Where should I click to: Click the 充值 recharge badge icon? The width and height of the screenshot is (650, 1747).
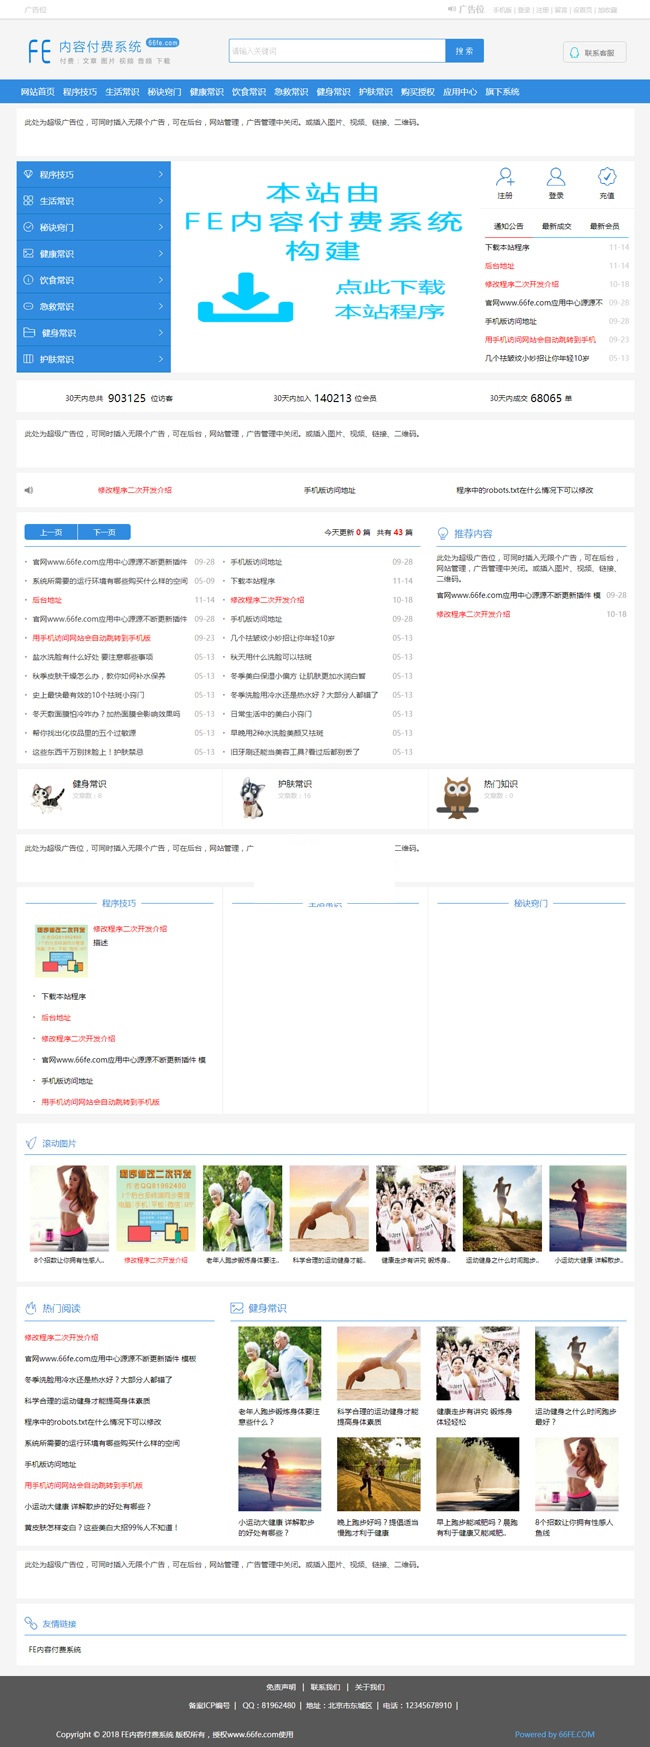[607, 177]
